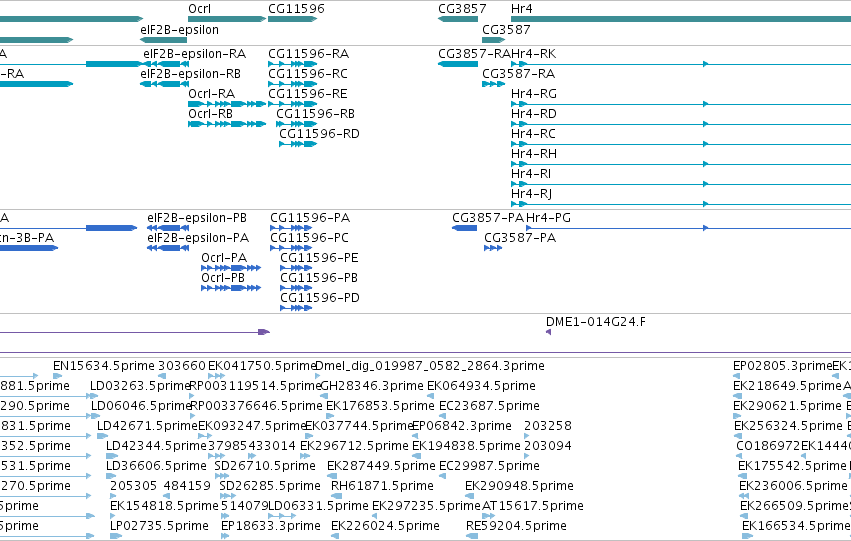The image size is (851, 541).
Task: Choose protein CG11596-PE
Action: 319,258
